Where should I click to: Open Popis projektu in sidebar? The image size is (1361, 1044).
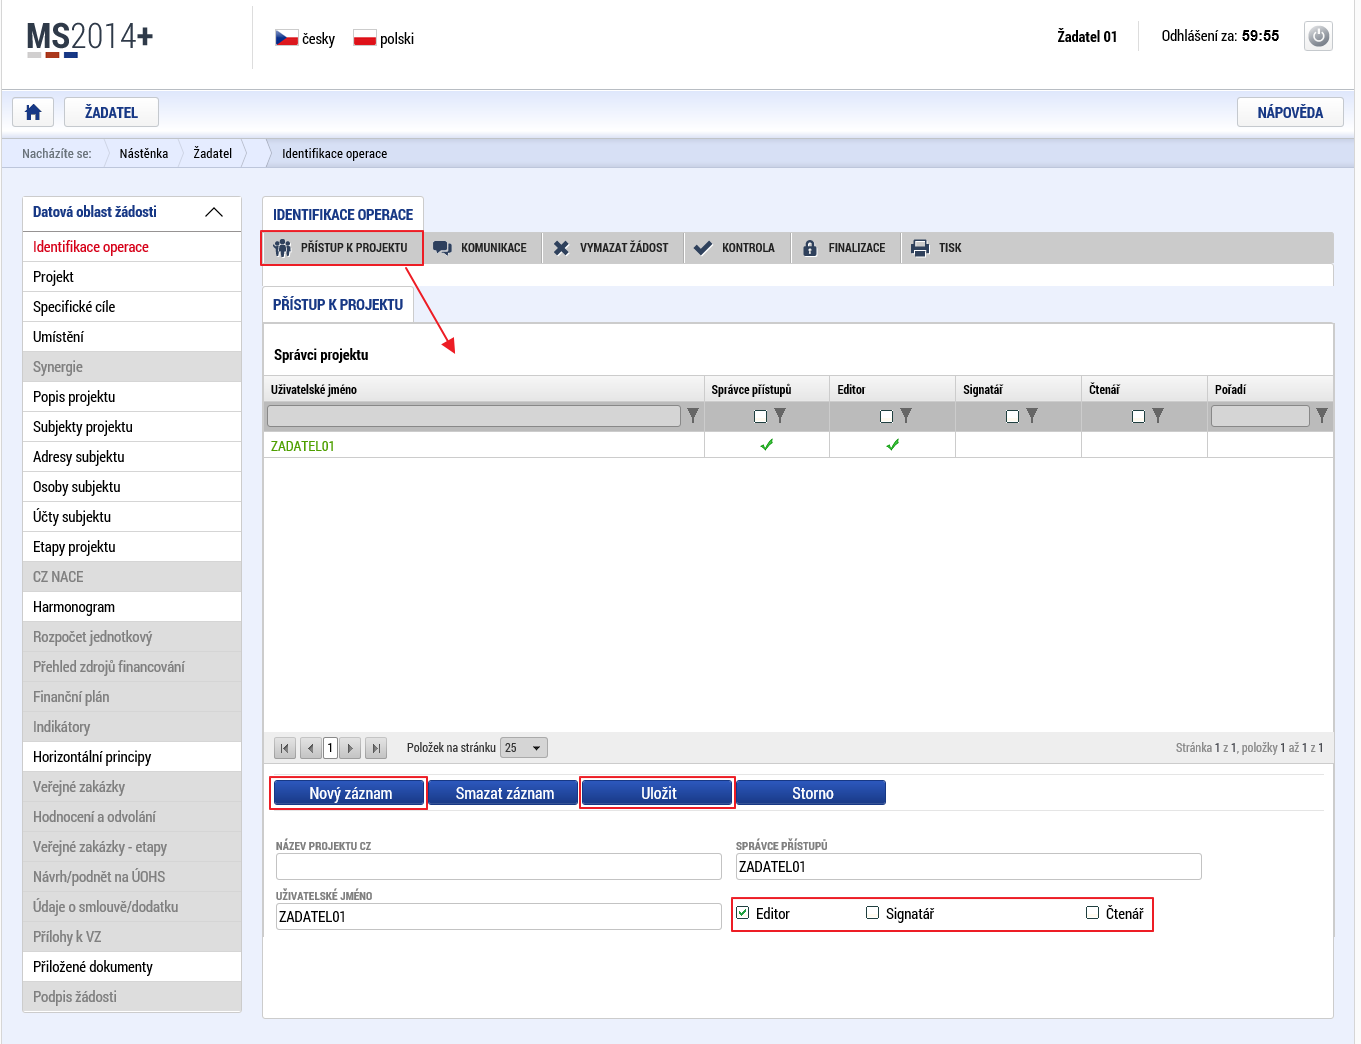132,397
